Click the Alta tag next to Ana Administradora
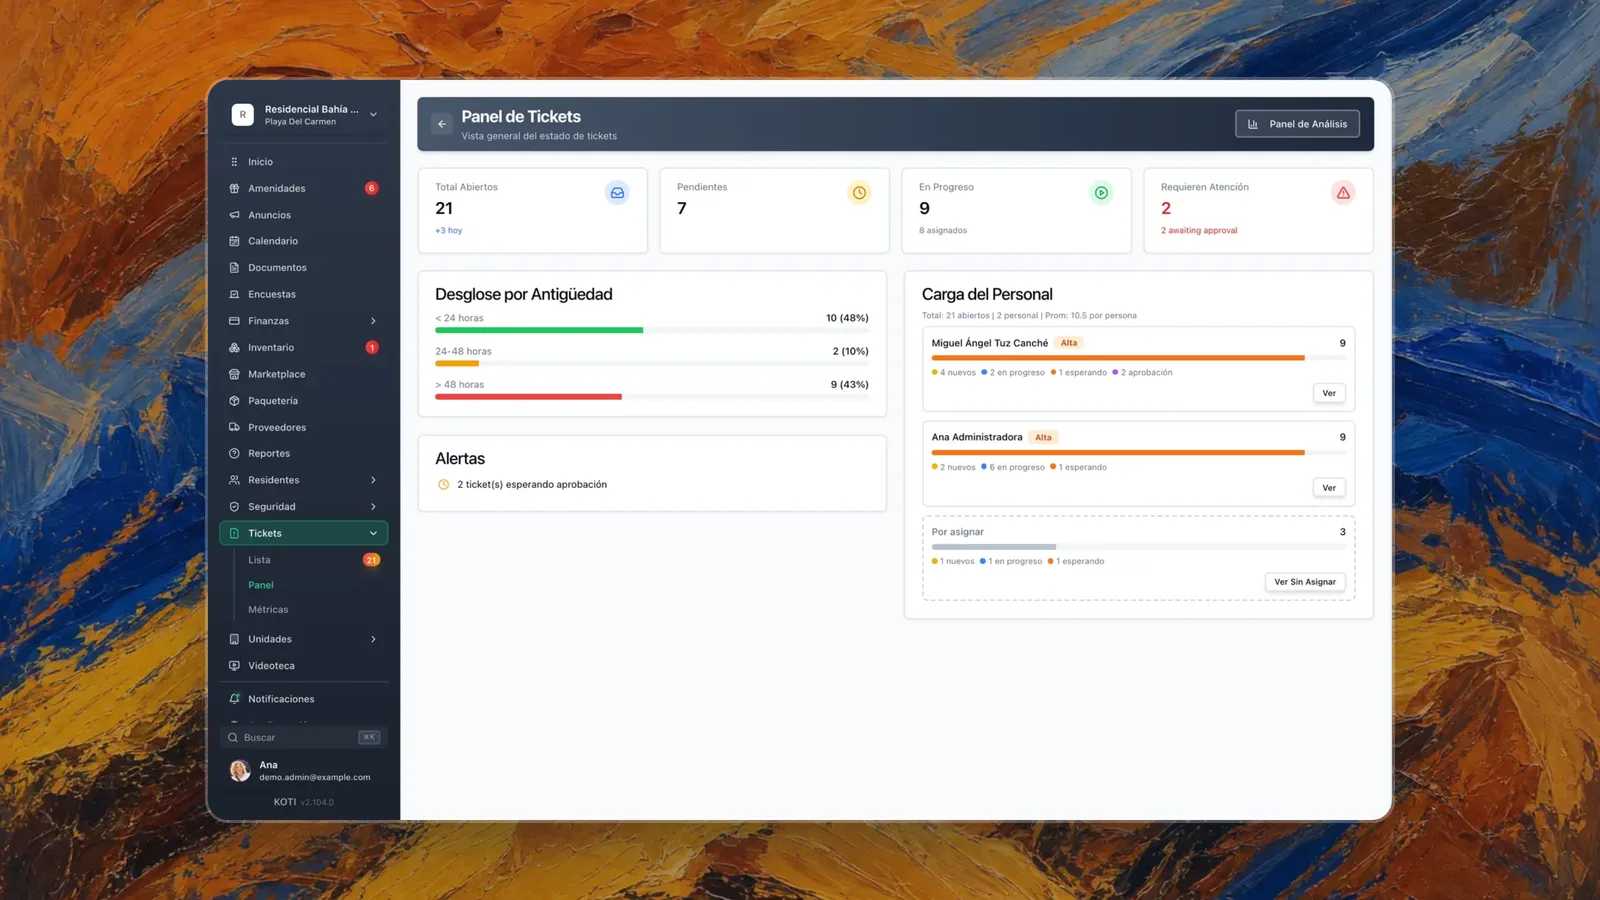Viewport: 1600px width, 900px height. pyautogui.click(x=1043, y=437)
